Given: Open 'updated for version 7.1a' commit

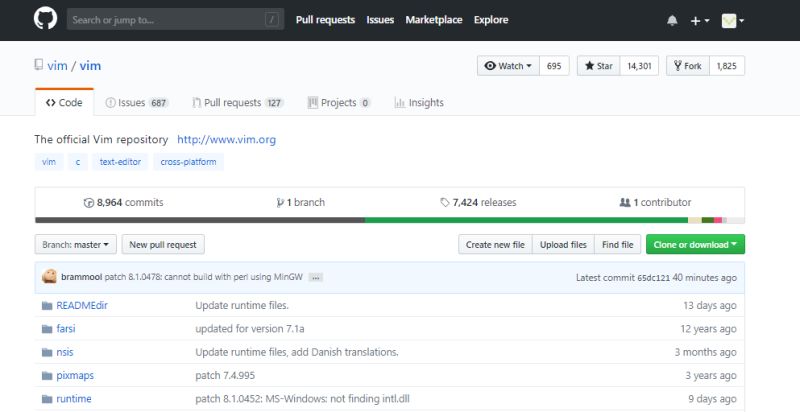Looking at the screenshot, I should pyautogui.click(x=250, y=329).
